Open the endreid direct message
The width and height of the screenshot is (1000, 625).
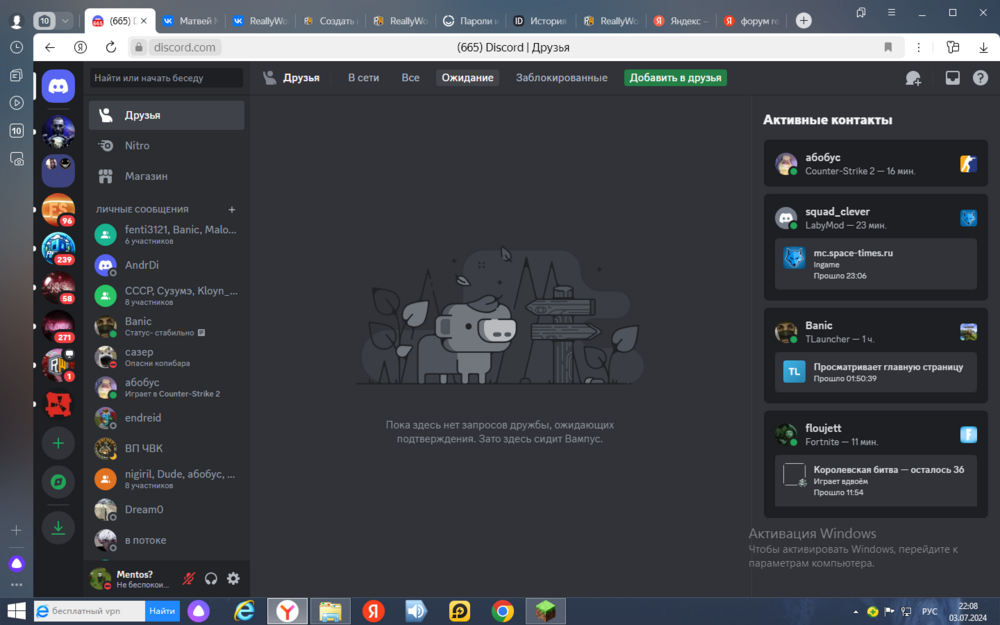[166, 418]
